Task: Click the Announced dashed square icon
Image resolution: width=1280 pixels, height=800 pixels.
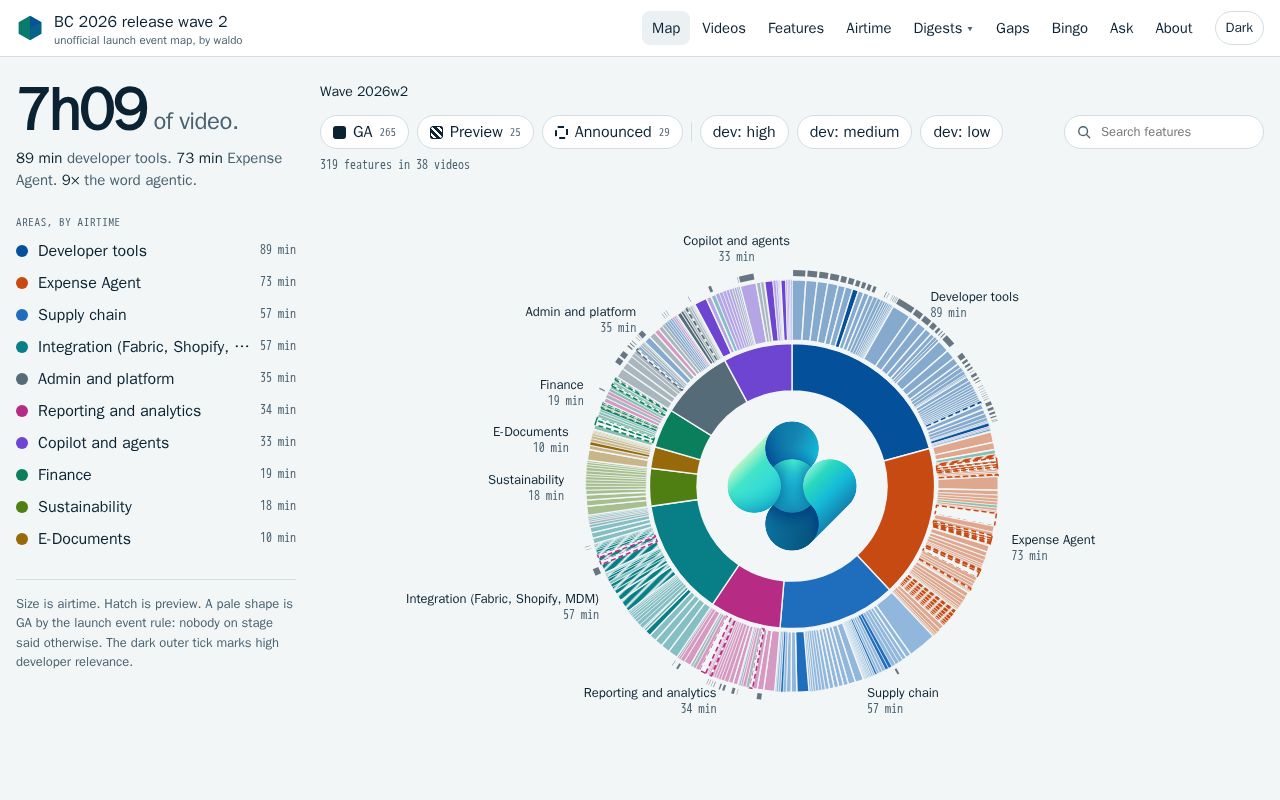Action: click(561, 132)
